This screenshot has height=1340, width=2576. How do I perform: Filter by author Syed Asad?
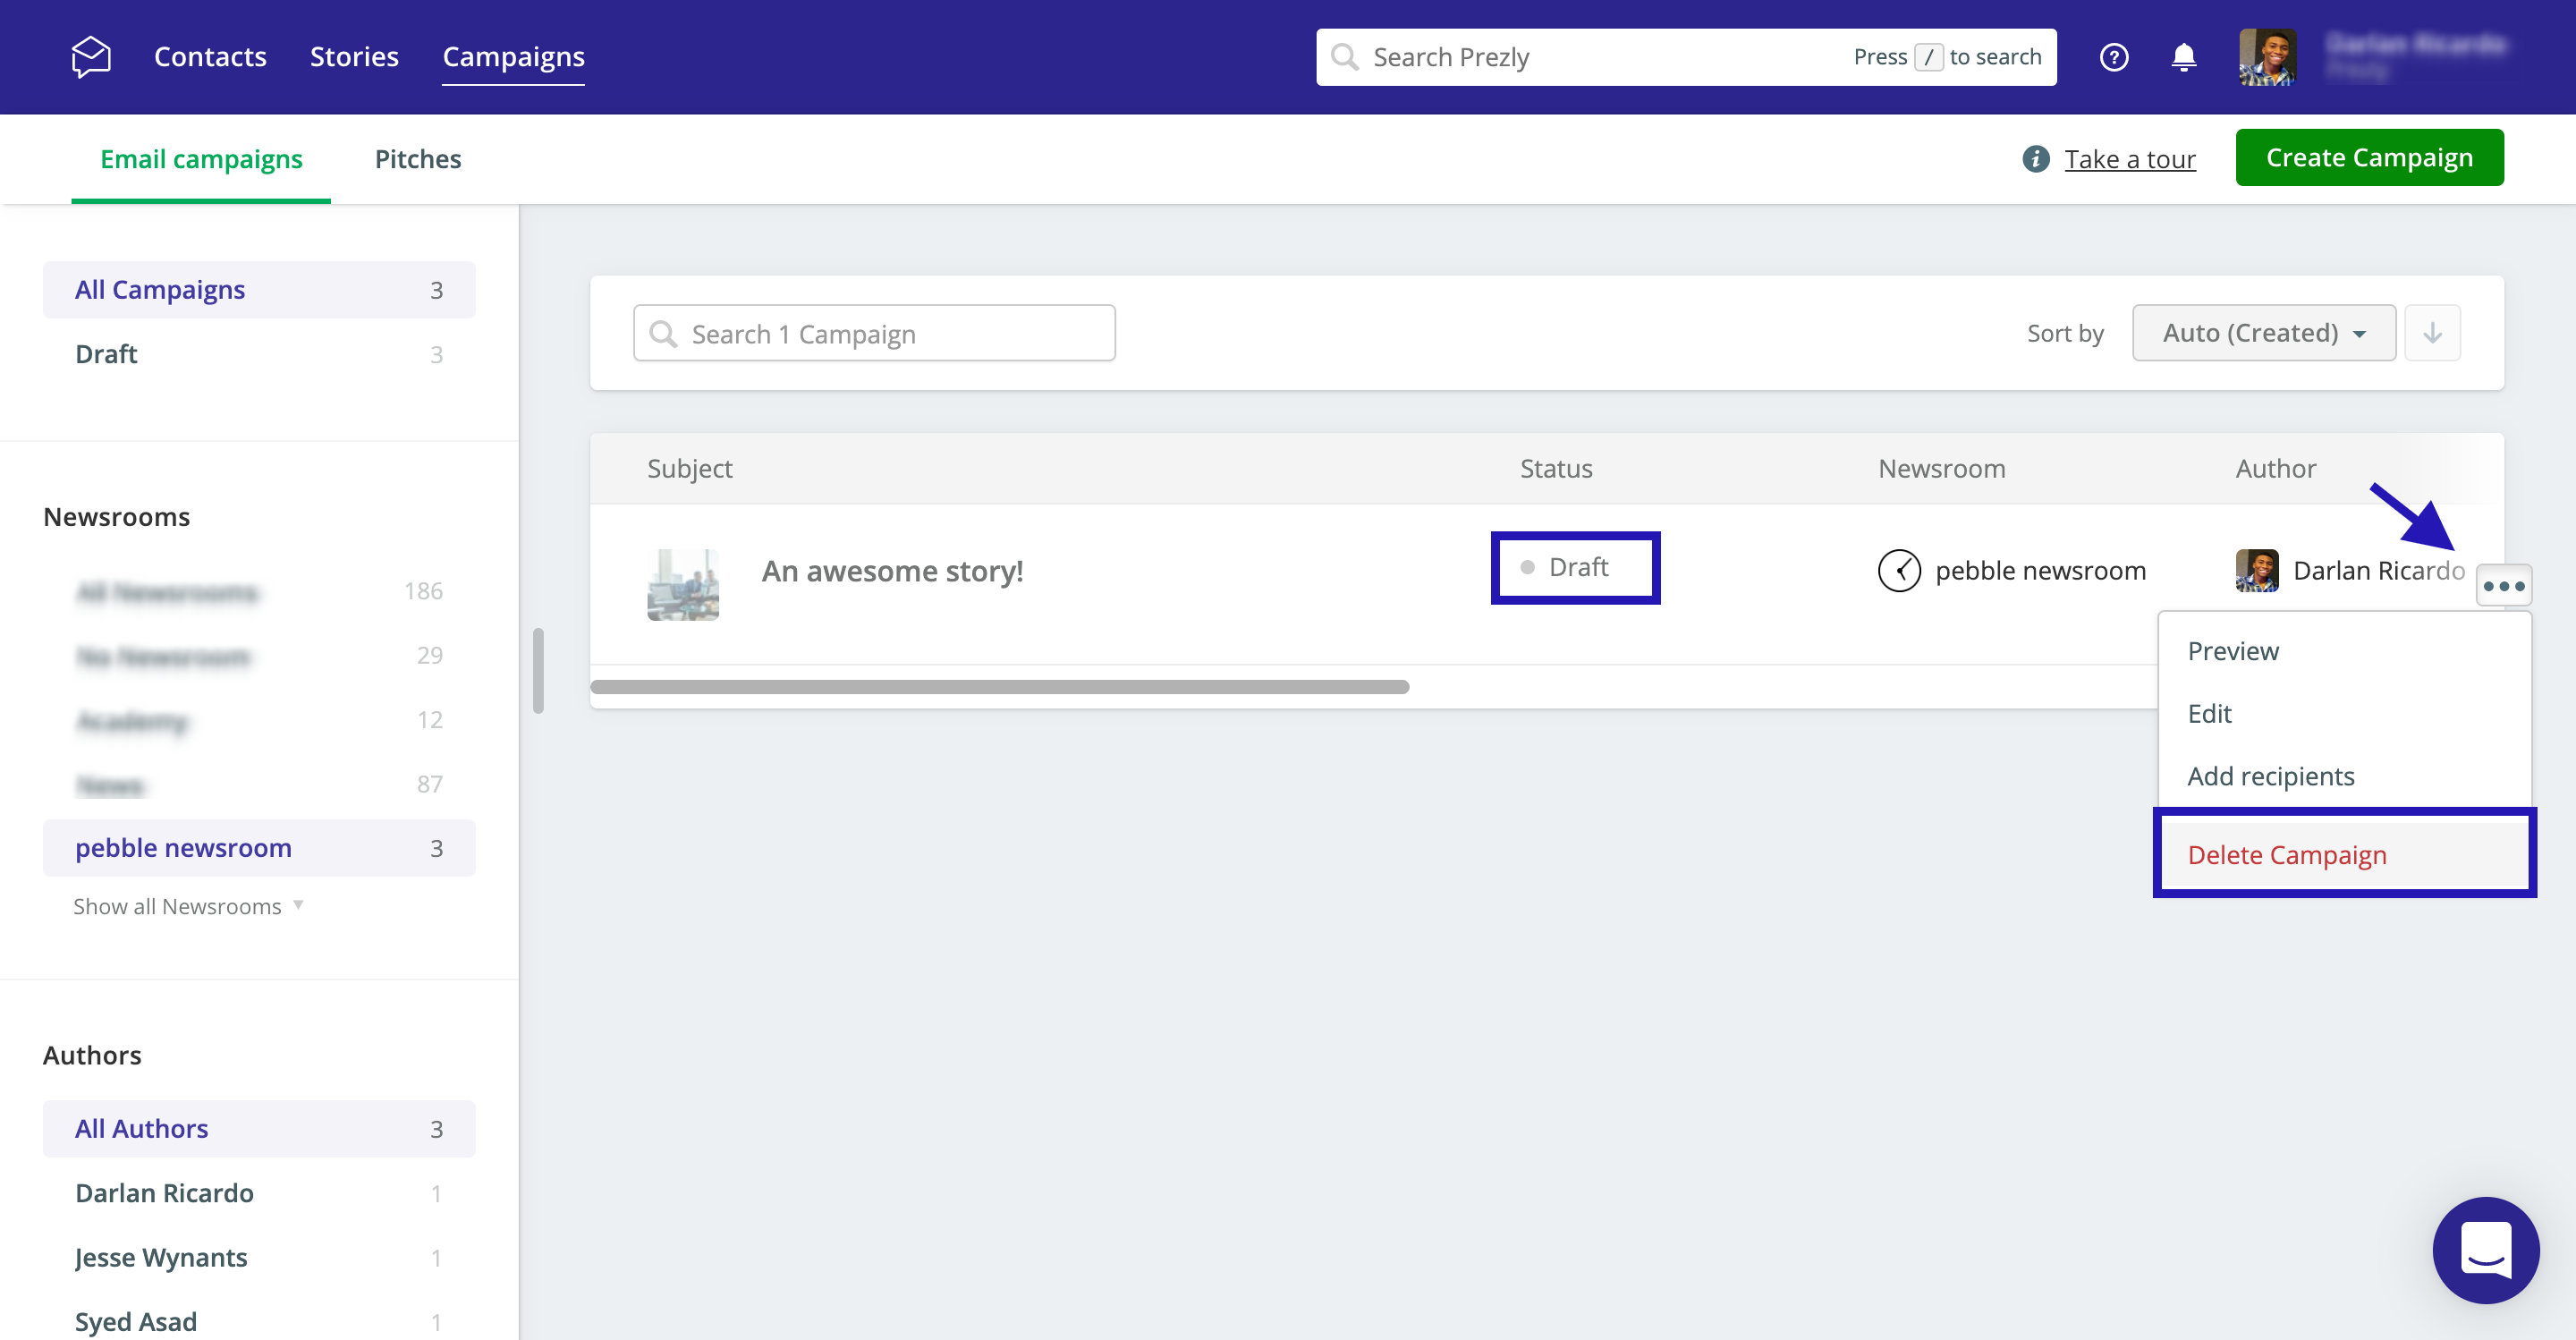pyautogui.click(x=259, y=1321)
